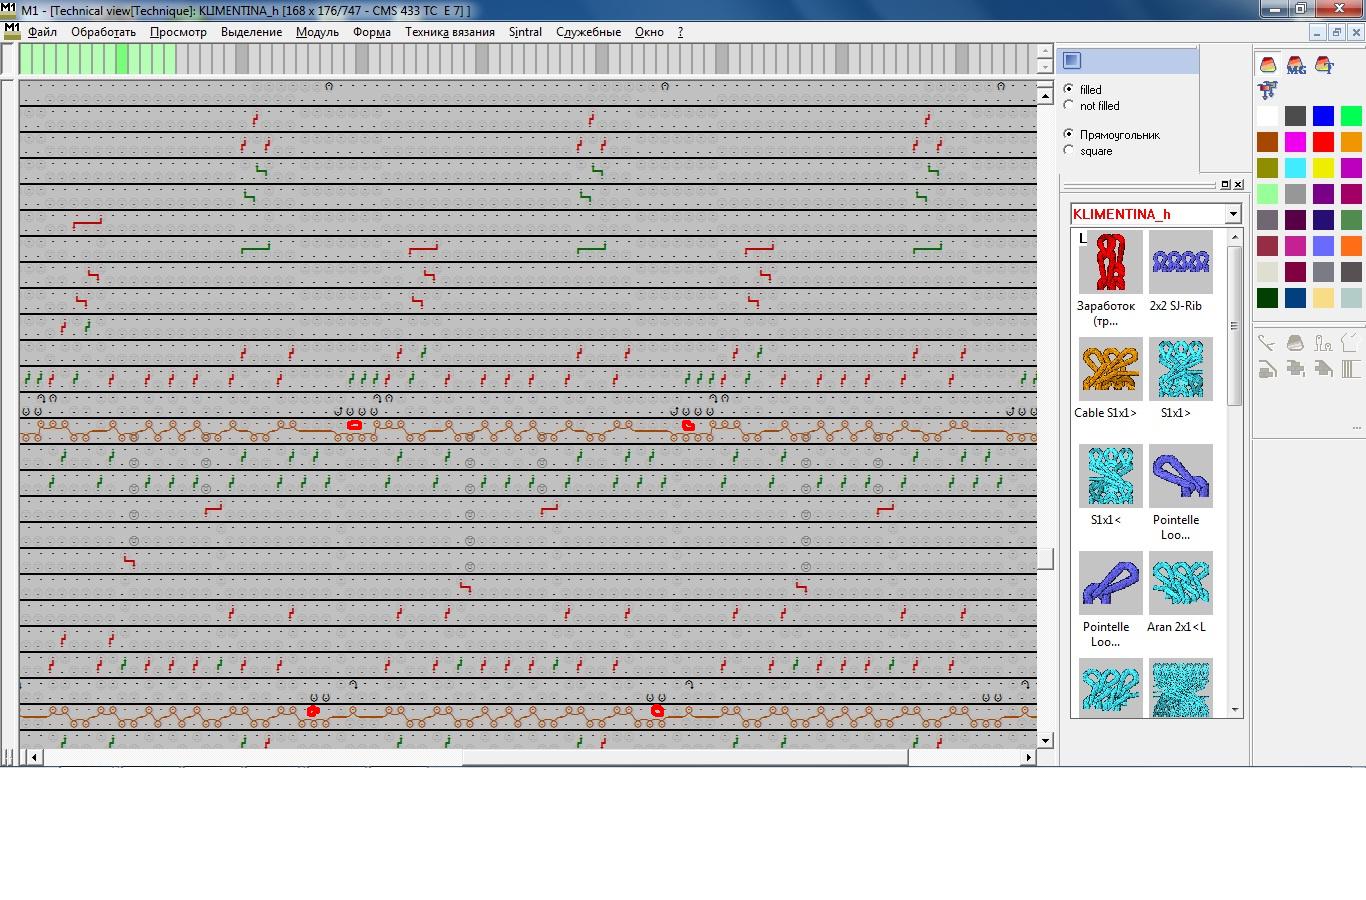The image size is (1366, 900).
Task: Choose the 'square' shape radio button
Action: coord(1069,151)
